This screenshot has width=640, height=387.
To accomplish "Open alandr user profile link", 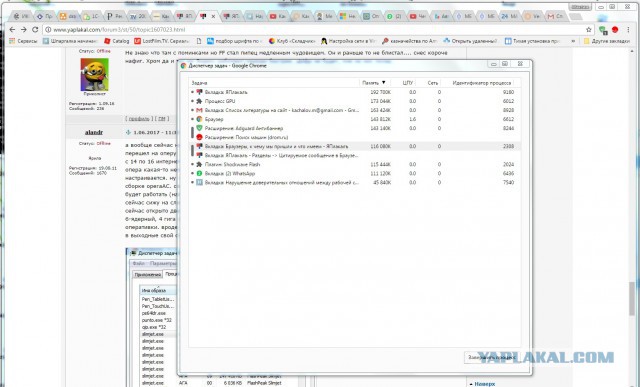I will (x=94, y=132).
